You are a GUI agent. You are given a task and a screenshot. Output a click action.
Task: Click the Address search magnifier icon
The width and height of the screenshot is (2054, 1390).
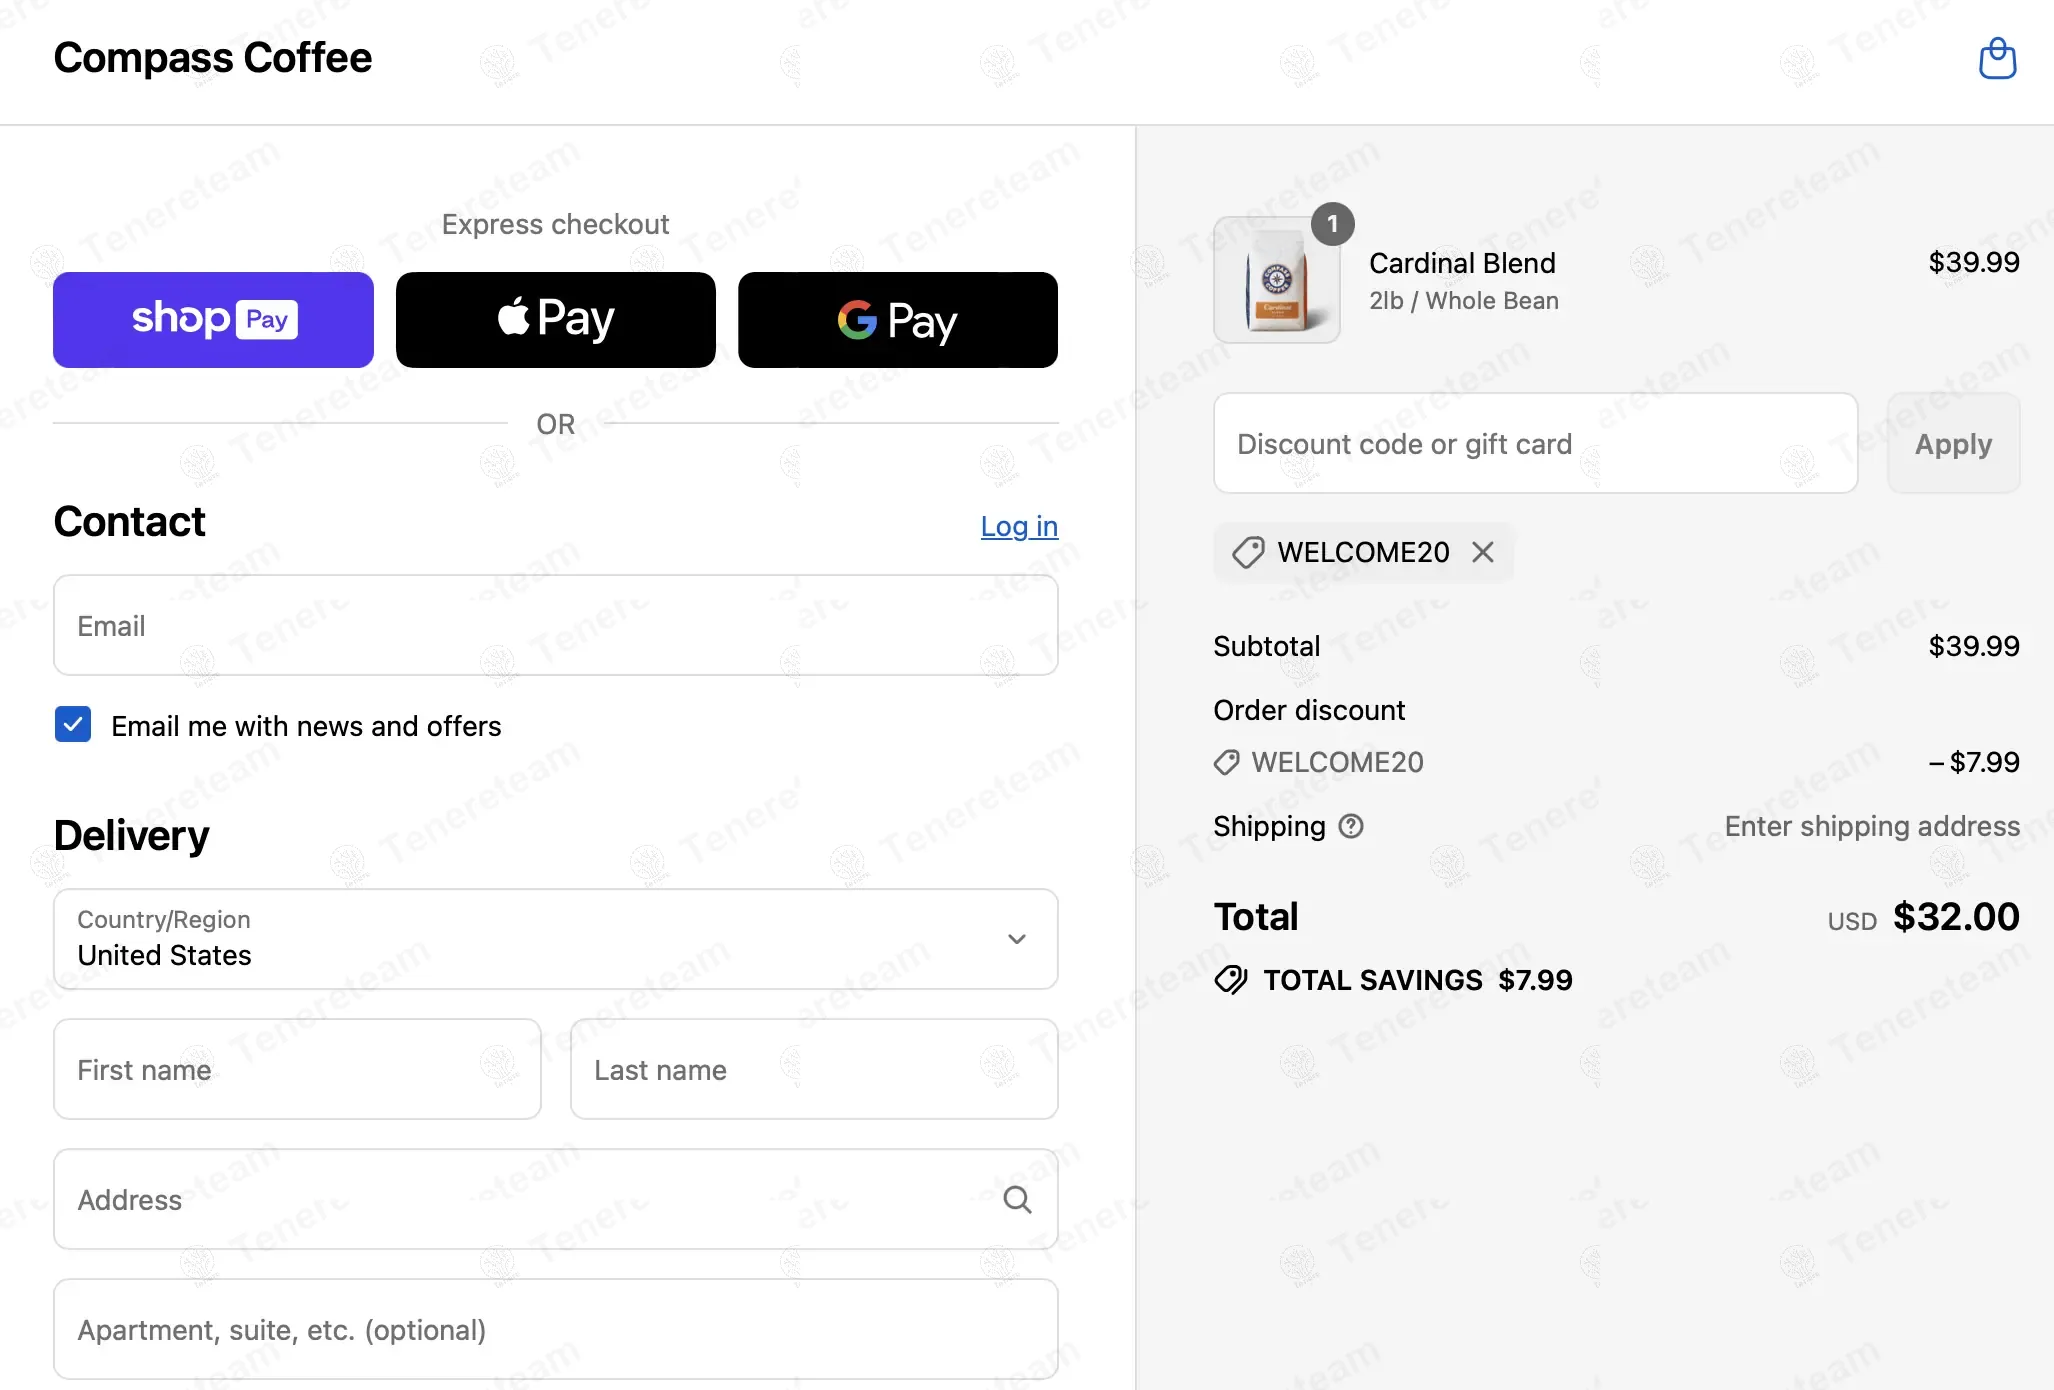coord(1017,1199)
